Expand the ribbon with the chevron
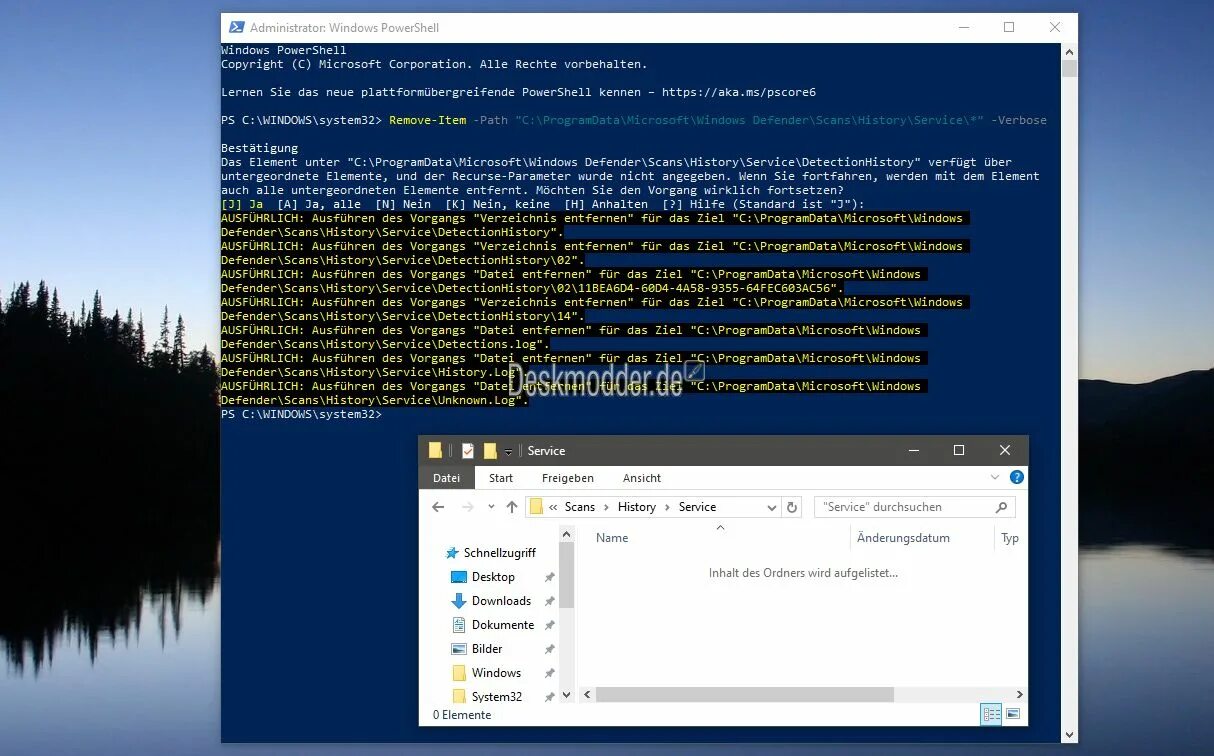The width and height of the screenshot is (1214, 756). (994, 478)
